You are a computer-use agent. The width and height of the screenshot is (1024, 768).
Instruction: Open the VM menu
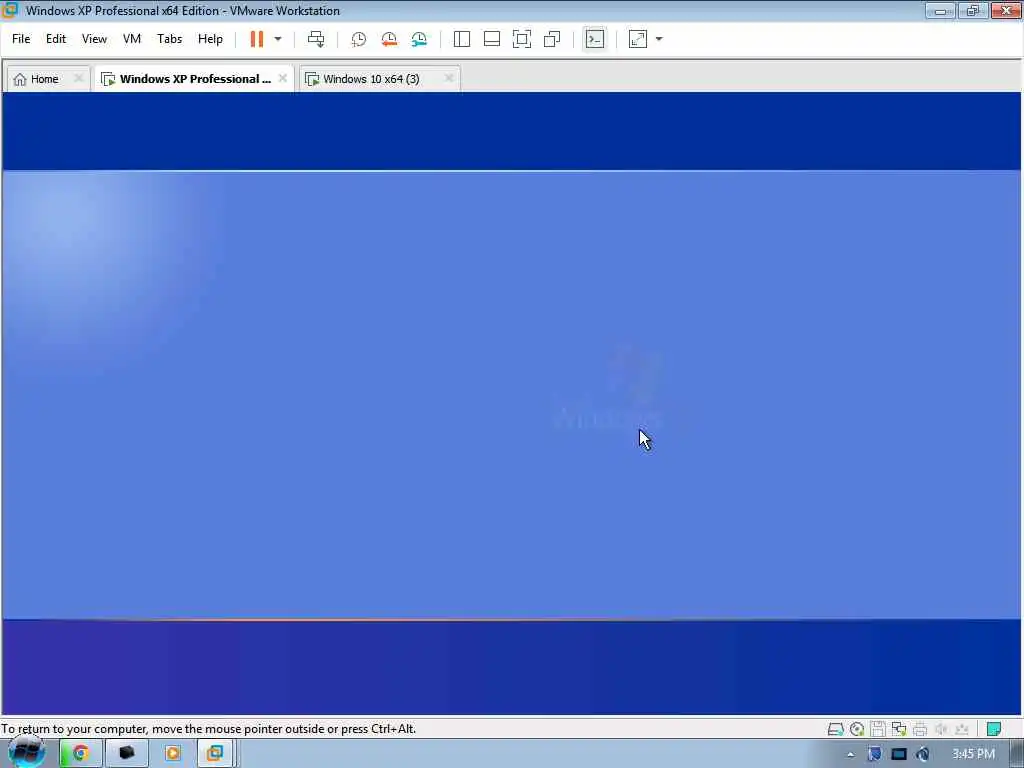point(132,39)
